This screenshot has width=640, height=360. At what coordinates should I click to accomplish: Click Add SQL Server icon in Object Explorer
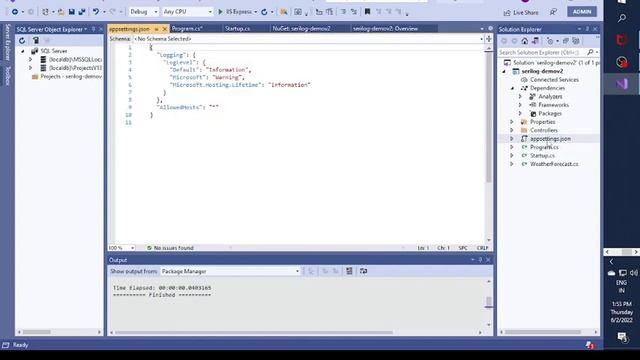coord(36,40)
